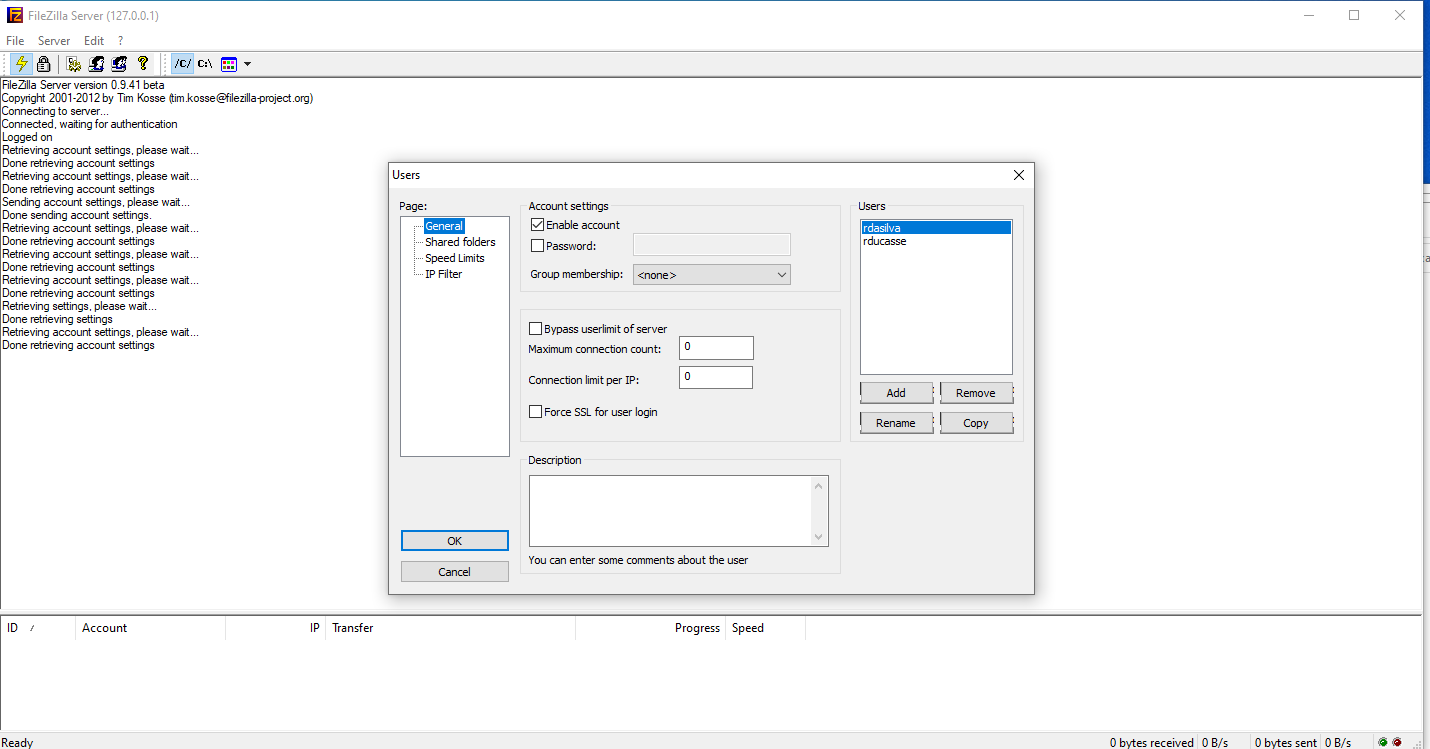The height and width of the screenshot is (749, 1430).
Task: Select Shared folders page
Action: [x=460, y=242]
